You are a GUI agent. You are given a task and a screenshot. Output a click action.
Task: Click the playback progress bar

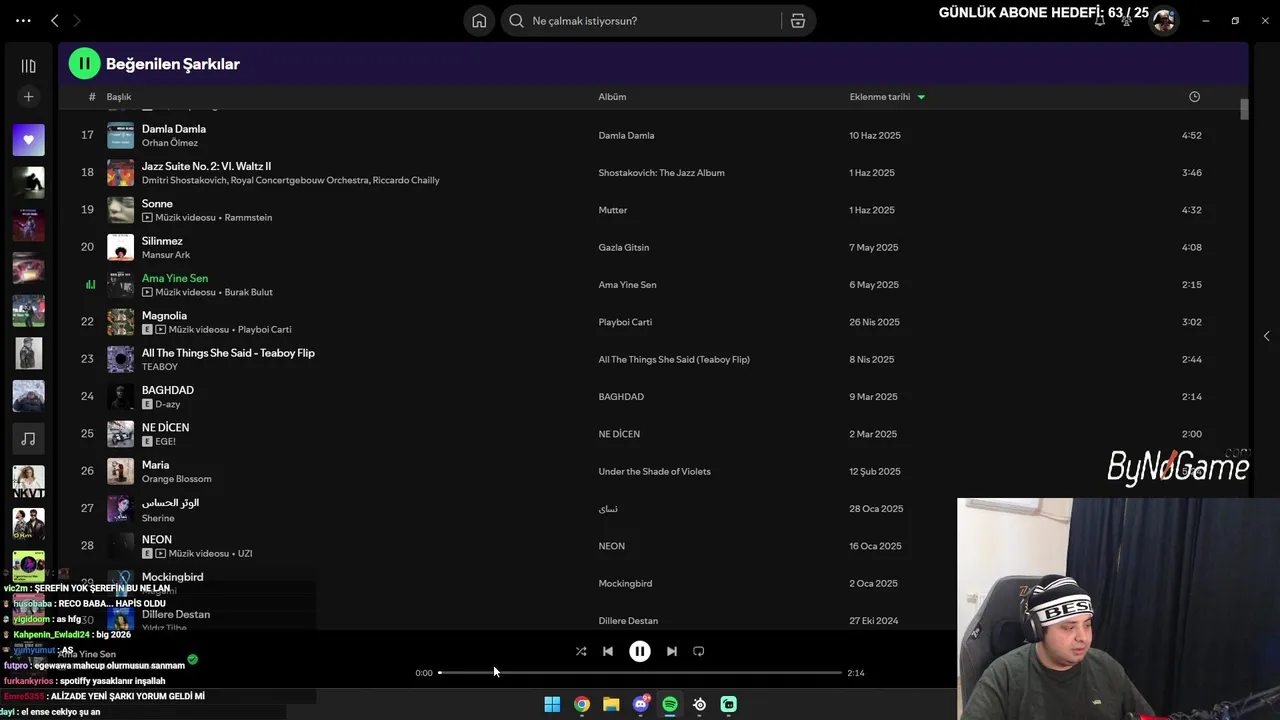coord(640,673)
